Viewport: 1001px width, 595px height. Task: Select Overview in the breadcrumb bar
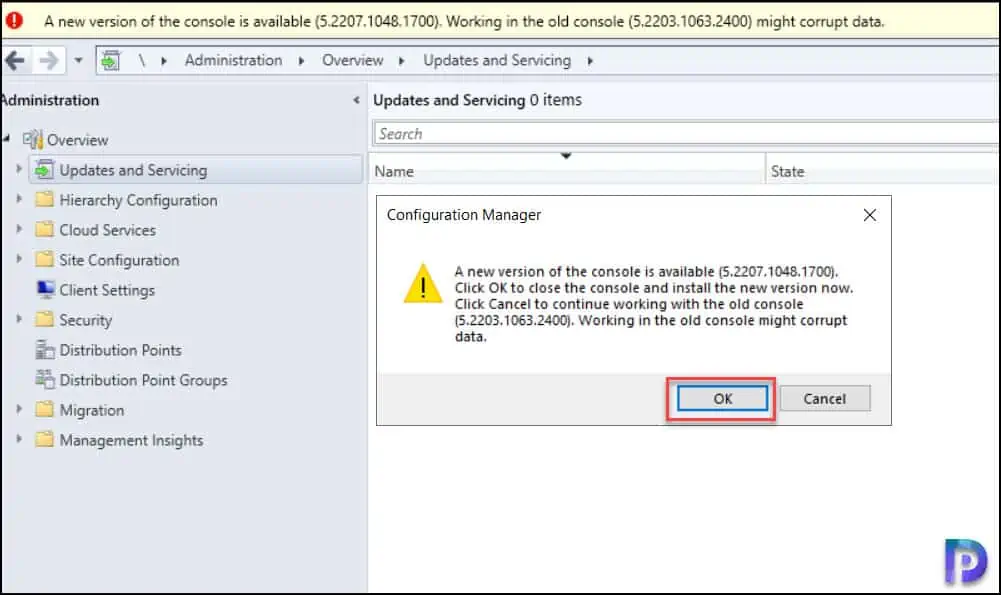pos(352,60)
